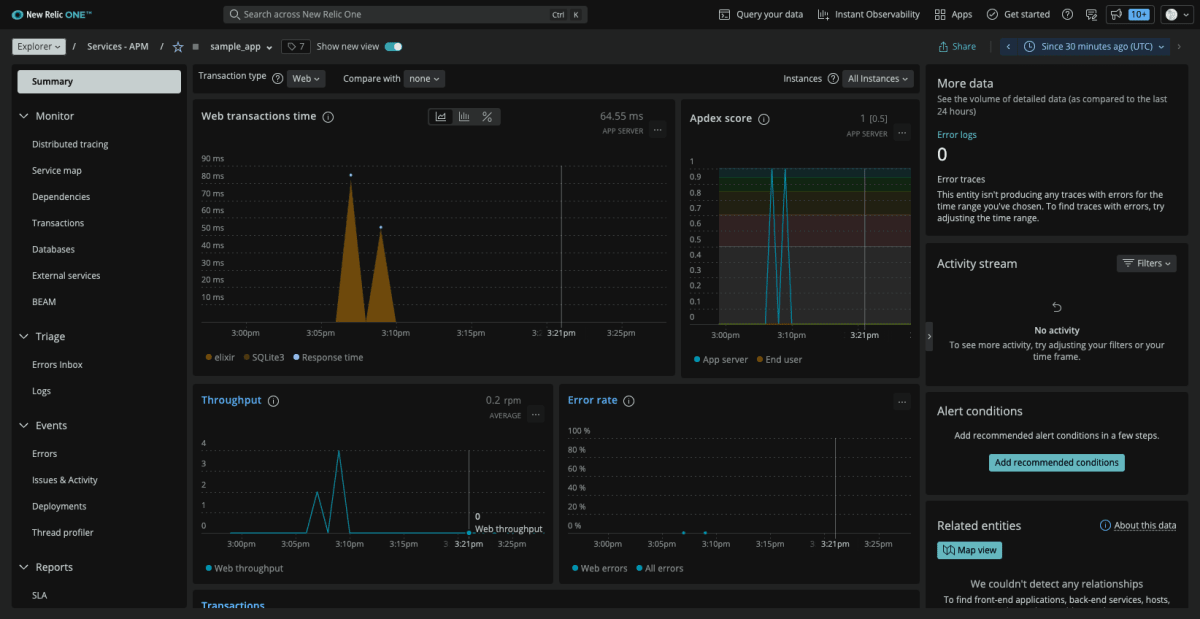1200x619 pixels.
Task: Open Service map page
Action: tap(57, 171)
